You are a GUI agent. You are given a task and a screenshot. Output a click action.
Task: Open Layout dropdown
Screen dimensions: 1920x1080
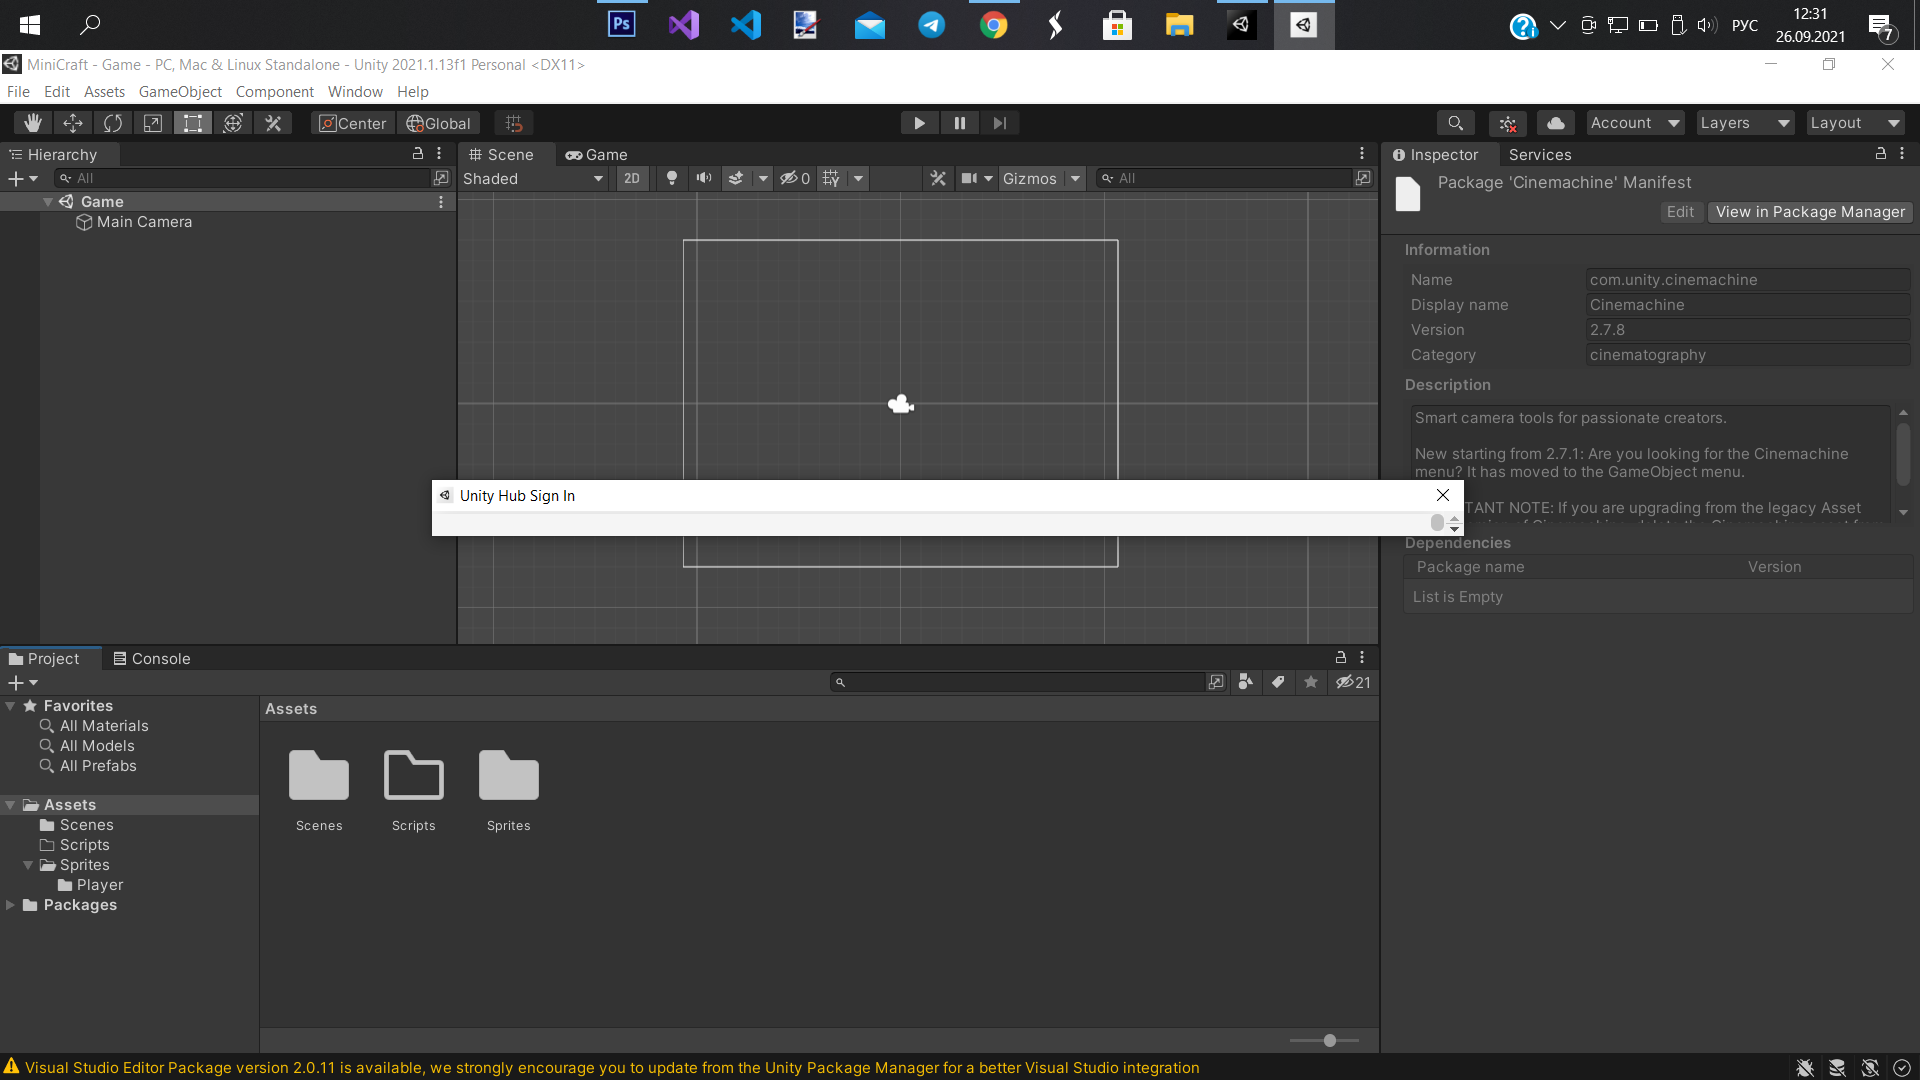[1855, 123]
